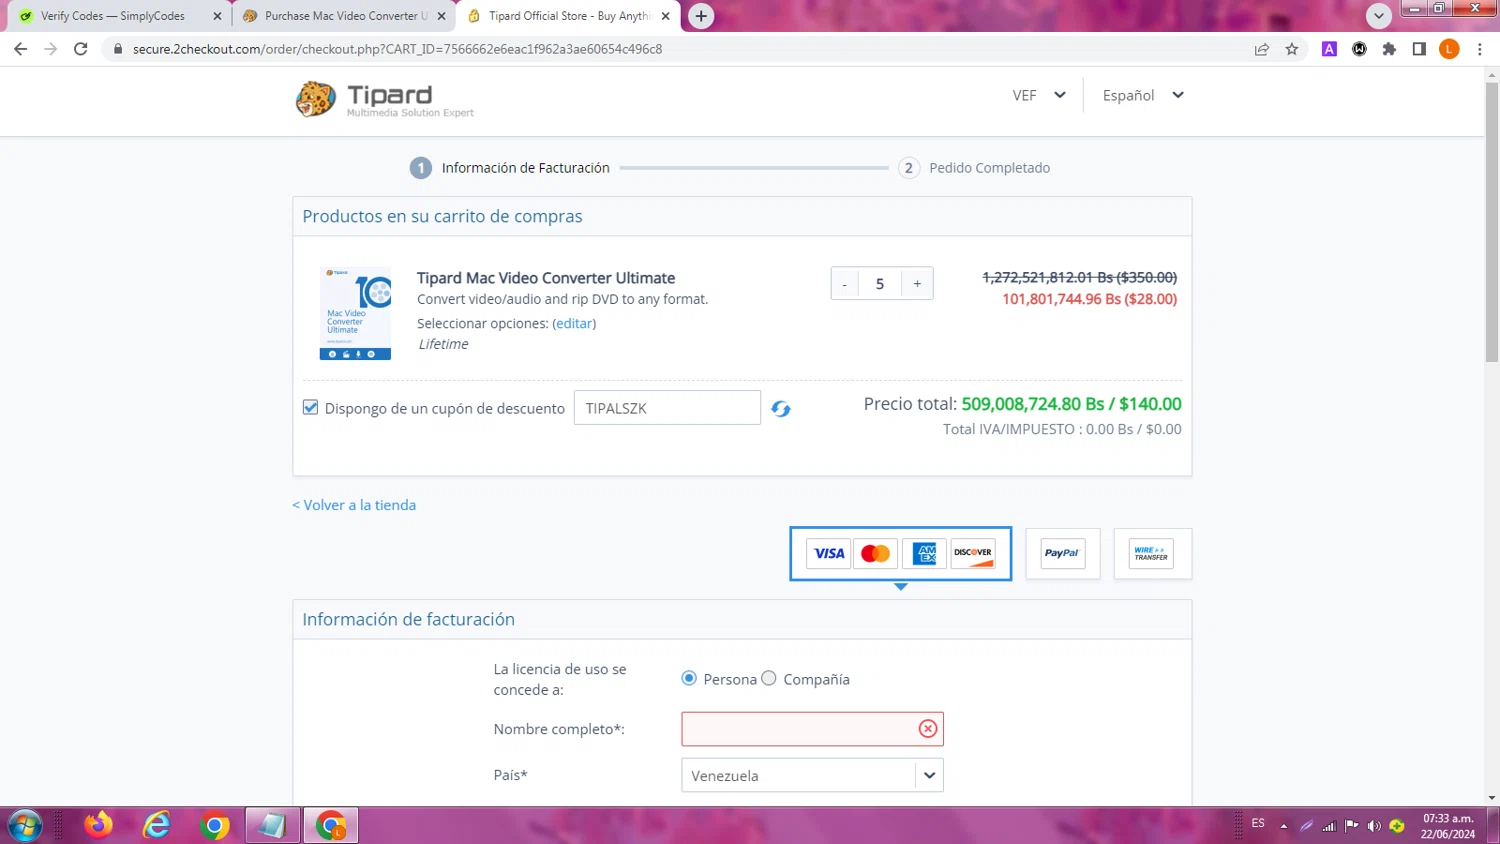Refresh the coupon code with the blue arrows icon
This screenshot has height=844, width=1500.
tap(781, 409)
